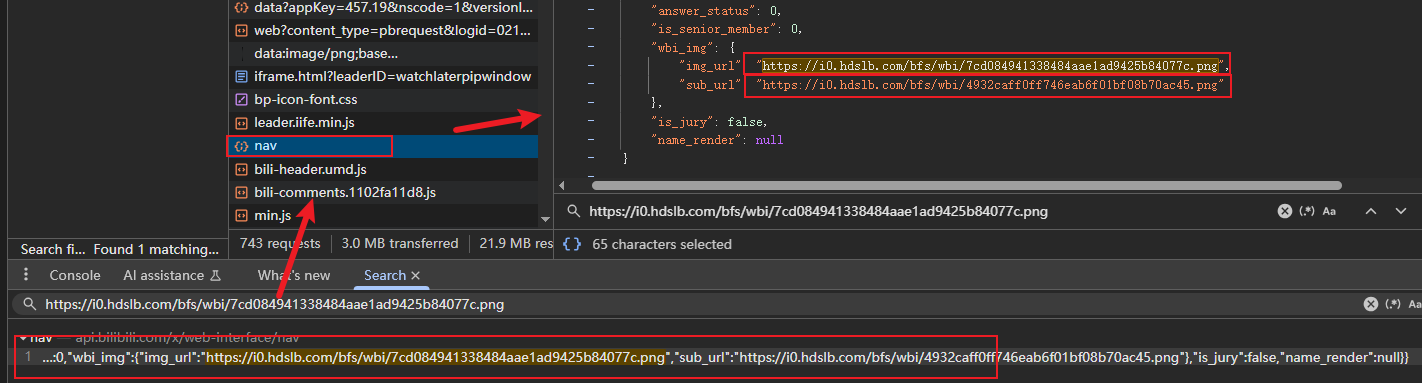The height and width of the screenshot is (383, 1422).
Task: Click the Found 1 matching status text
Action: coord(157,249)
